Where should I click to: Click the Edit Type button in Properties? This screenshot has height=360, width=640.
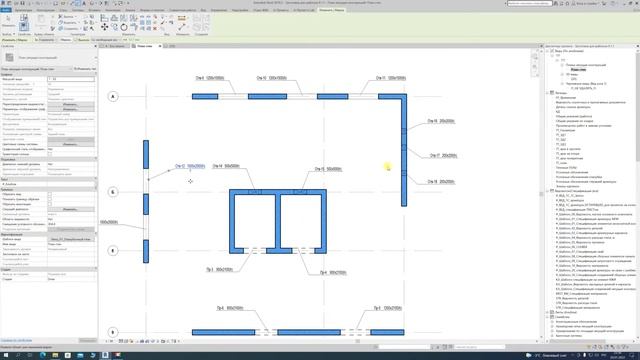pos(84,69)
